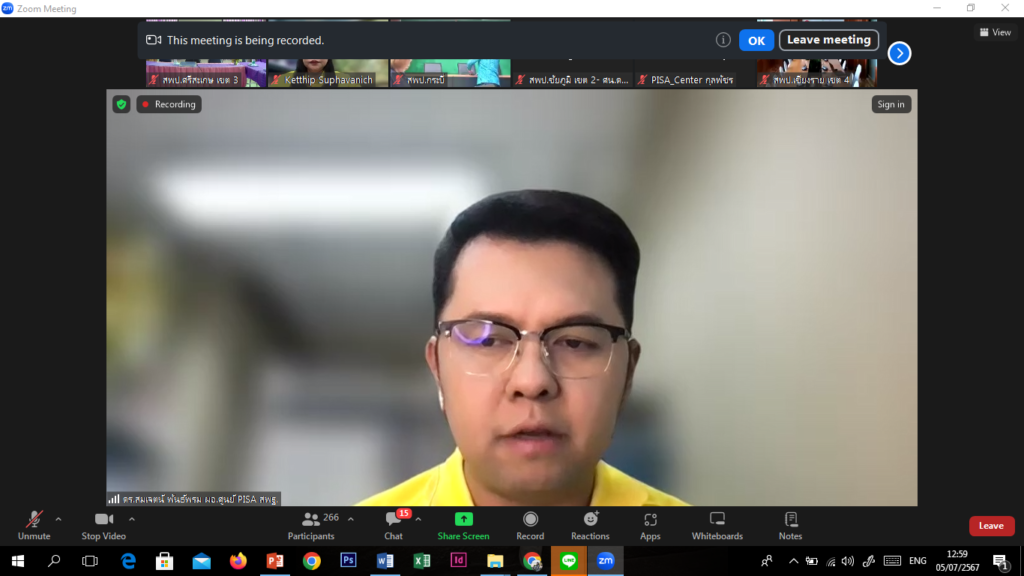This screenshot has width=1024, height=576.
Task: Click the green Share Screen icon
Action: pyautogui.click(x=463, y=520)
